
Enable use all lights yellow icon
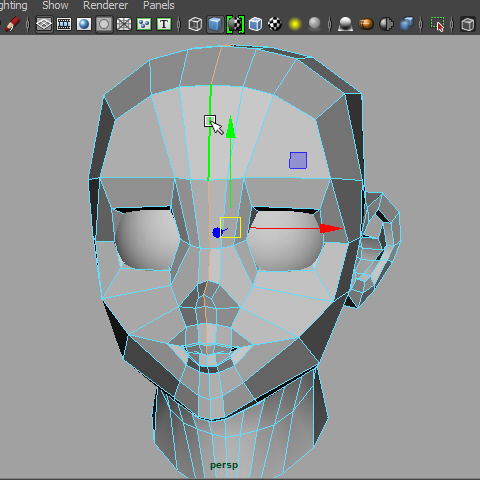pos(295,24)
